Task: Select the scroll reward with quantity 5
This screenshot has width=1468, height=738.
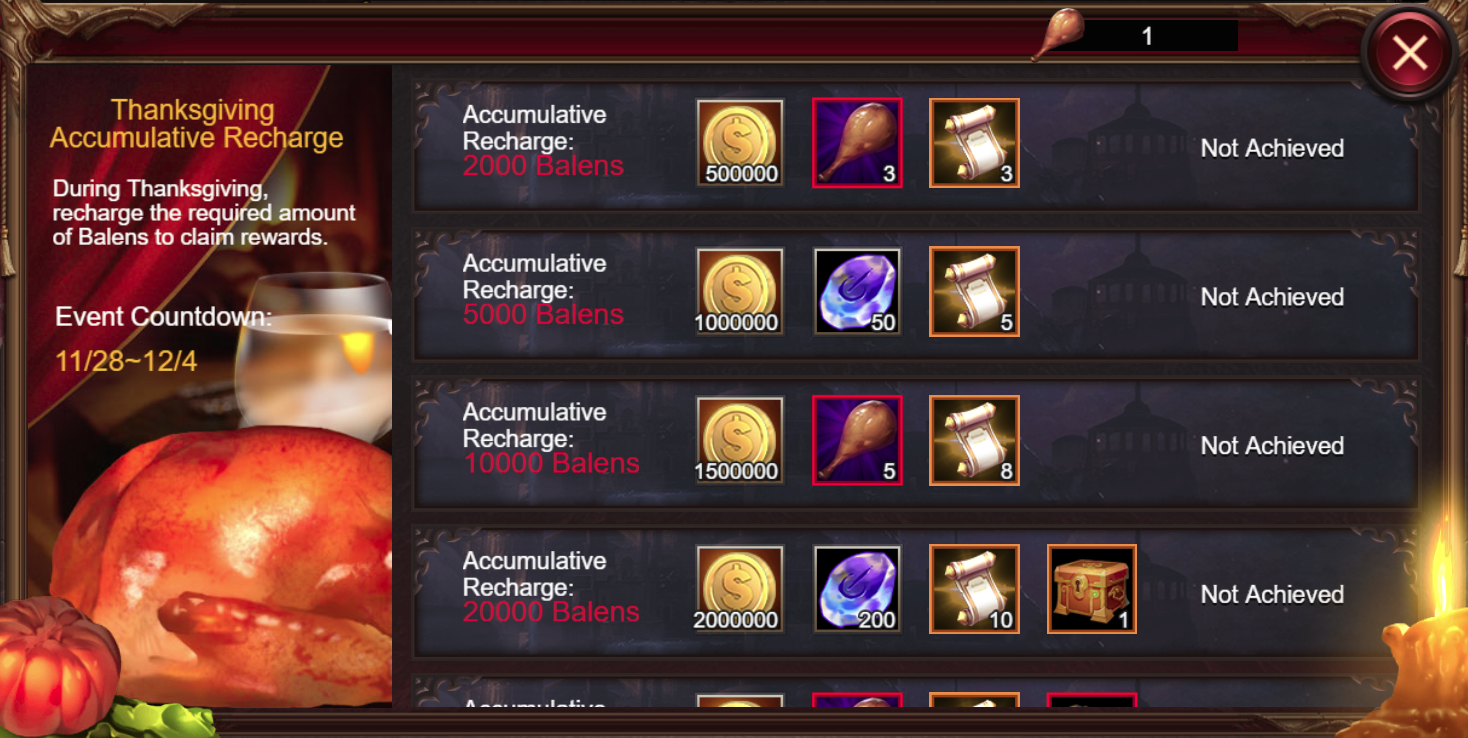Action: tap(974, 292)
